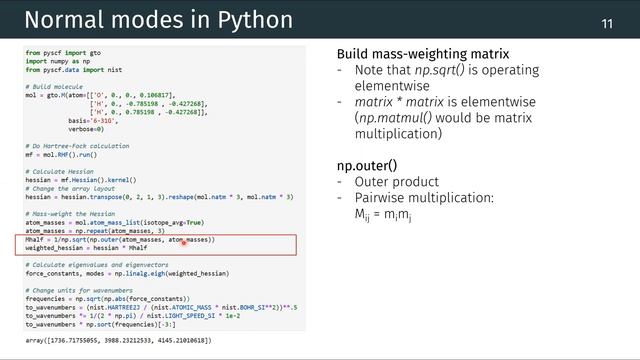The image size is (640, 360).
Task: Click the '# Calculate Hessian' comment
Action: tap(59, 172)
